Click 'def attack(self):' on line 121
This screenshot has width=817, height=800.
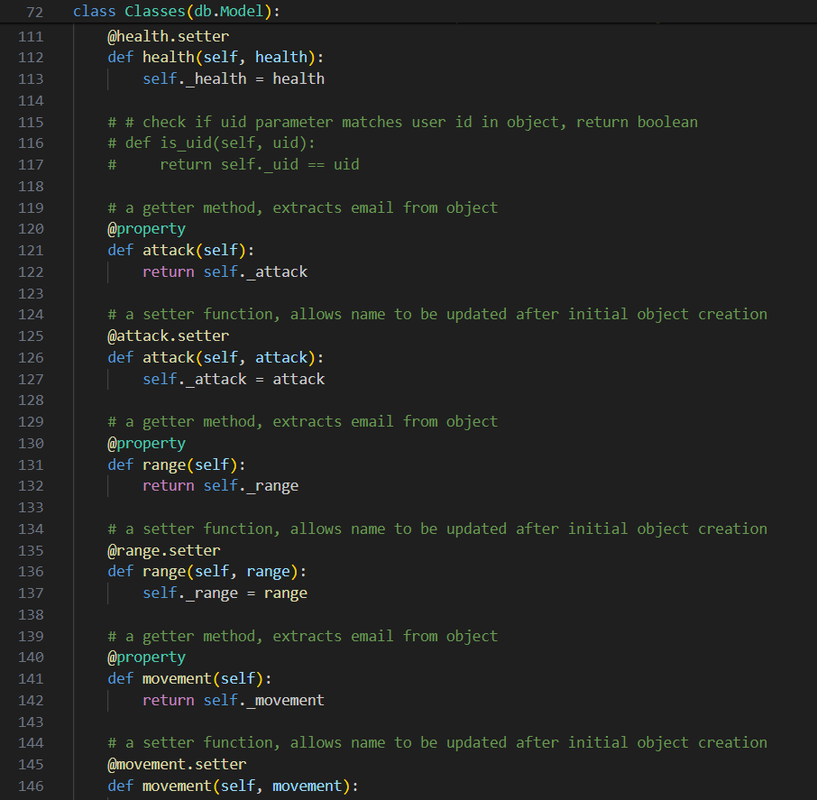point(181,250)
